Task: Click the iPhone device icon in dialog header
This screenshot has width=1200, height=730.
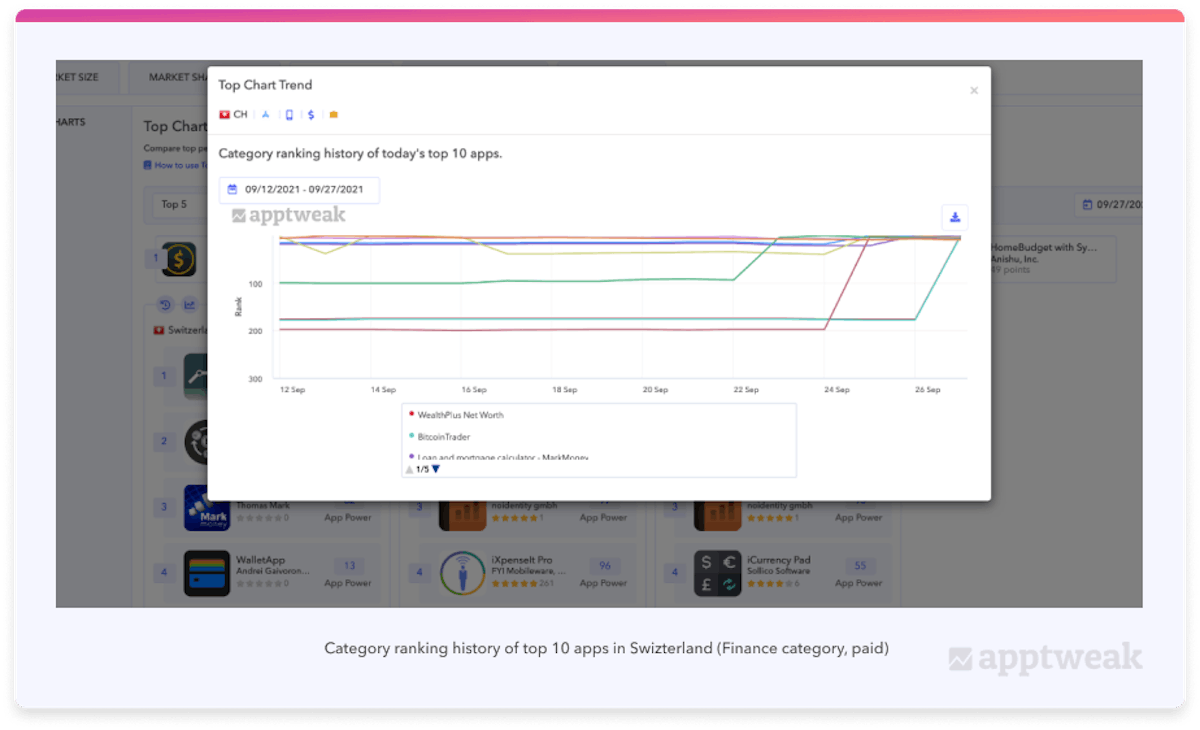Action: pyautogui.click(x=289, y=115)
